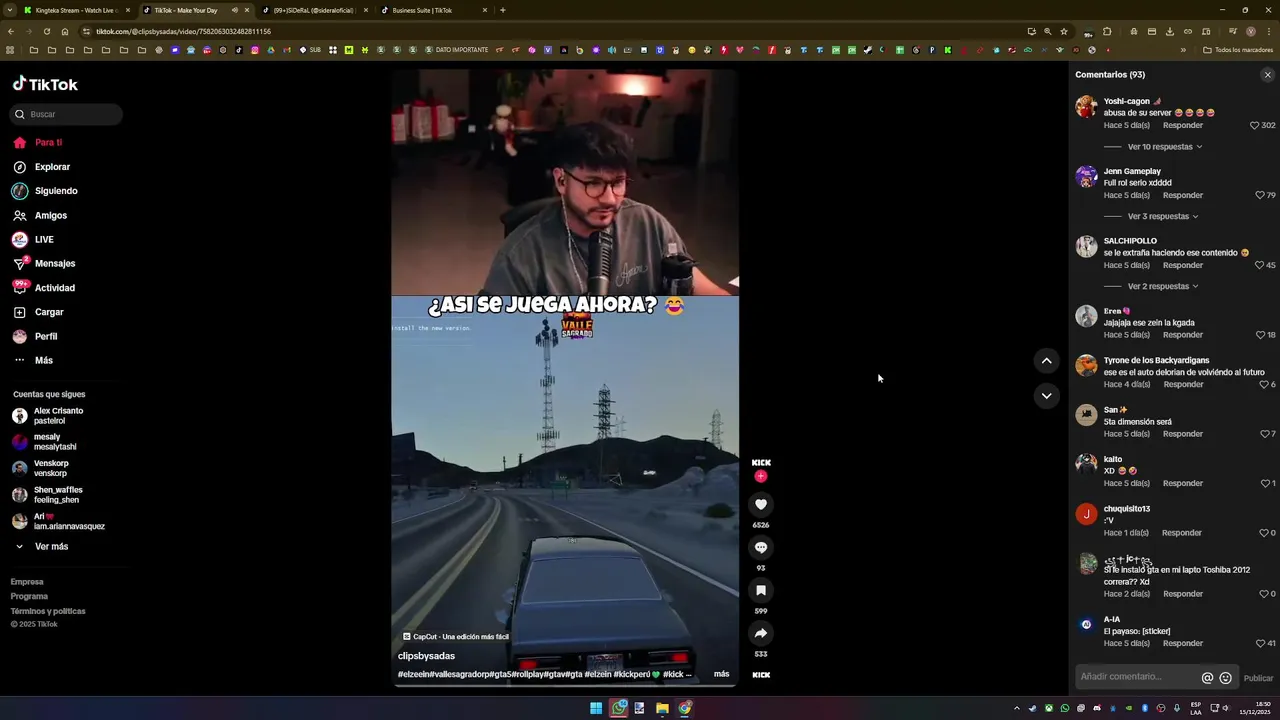The height and width of the screenshot is (720, 1280).
Task: Like Tyrone de los Backyardigans comment
Action: [x=1264, y=384]
